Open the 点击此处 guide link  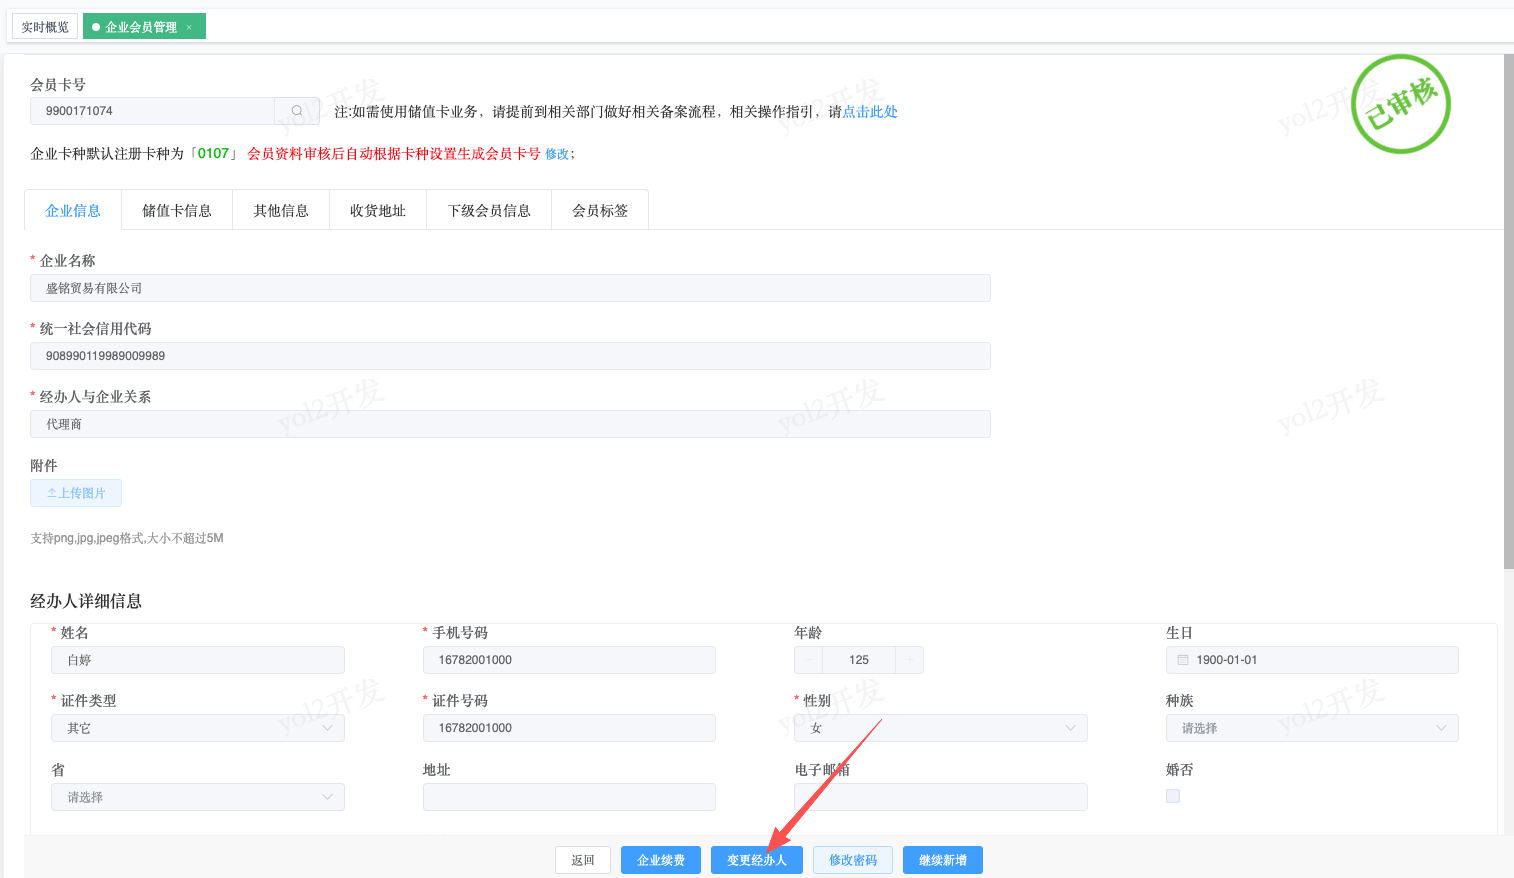870,112
